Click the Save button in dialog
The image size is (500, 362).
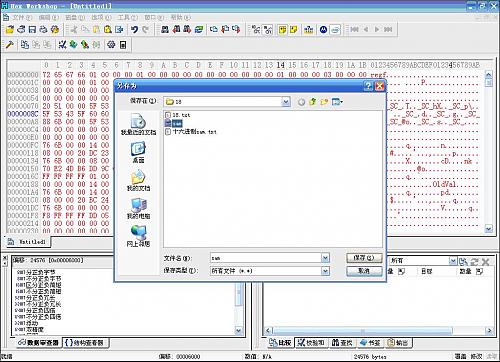[x=364, y=258]
